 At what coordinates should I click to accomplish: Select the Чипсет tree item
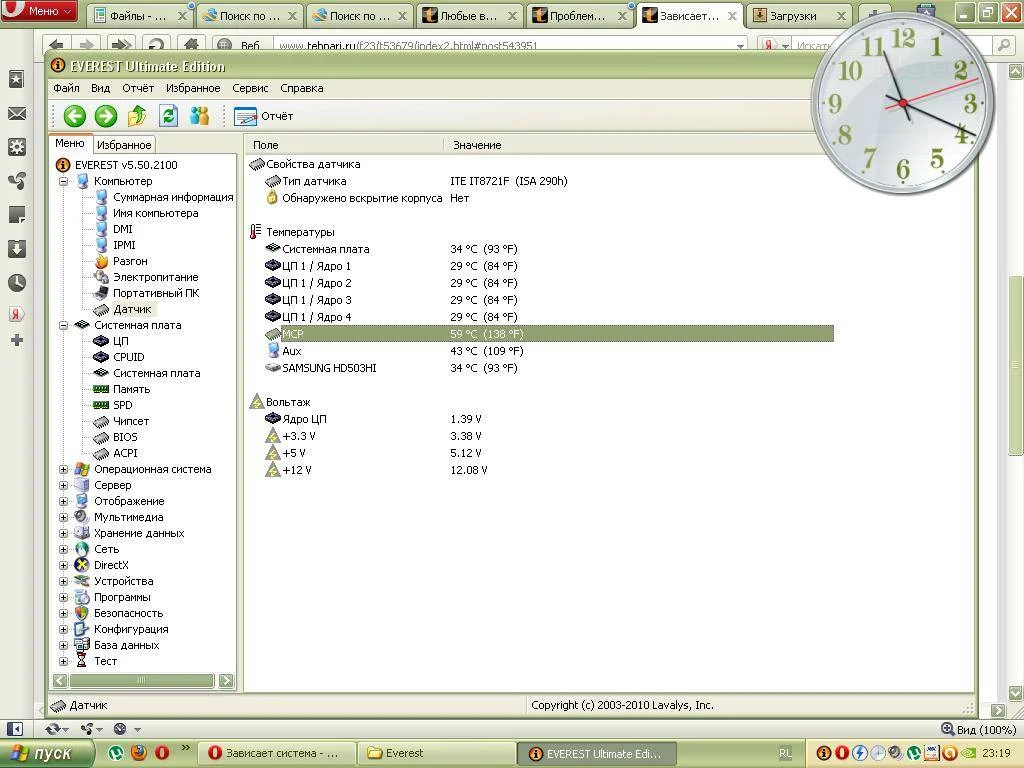131,421
